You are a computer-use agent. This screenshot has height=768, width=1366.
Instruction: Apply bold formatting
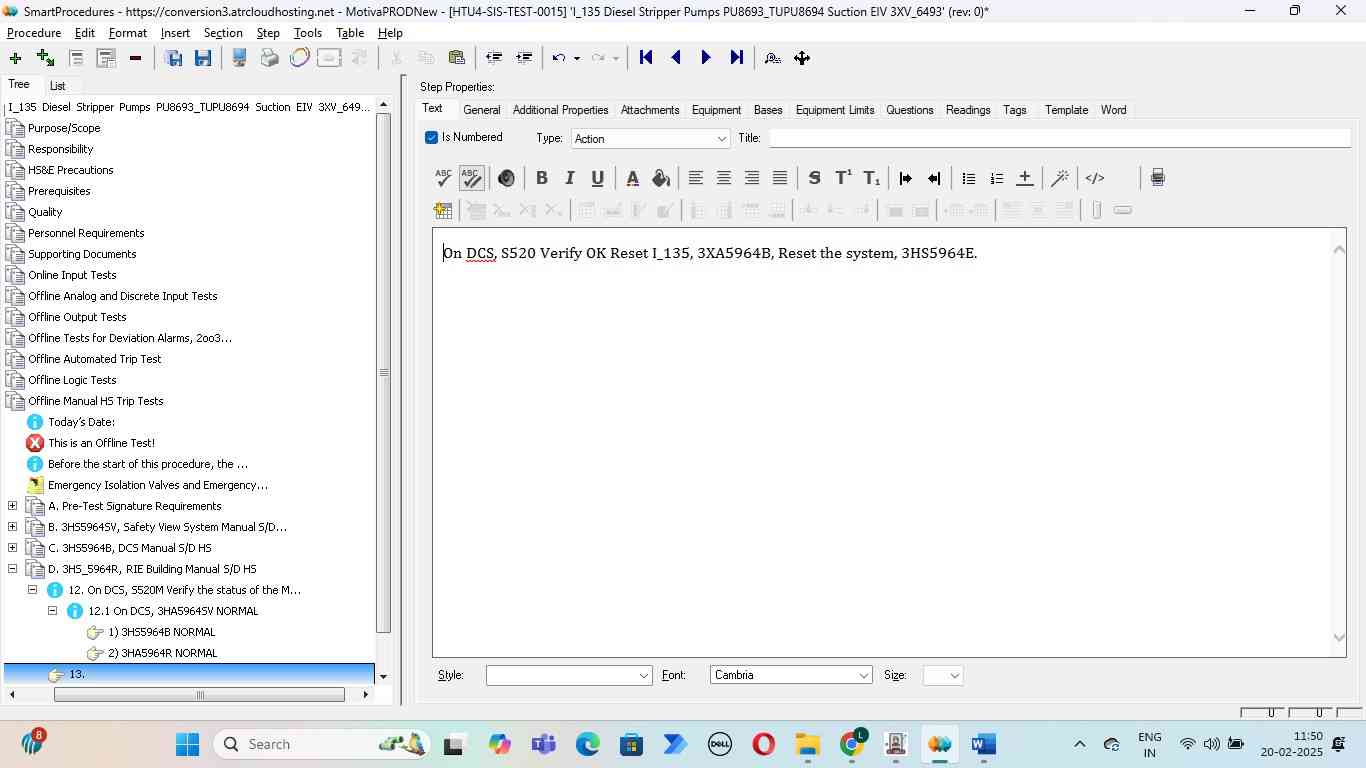click(541, 178)
